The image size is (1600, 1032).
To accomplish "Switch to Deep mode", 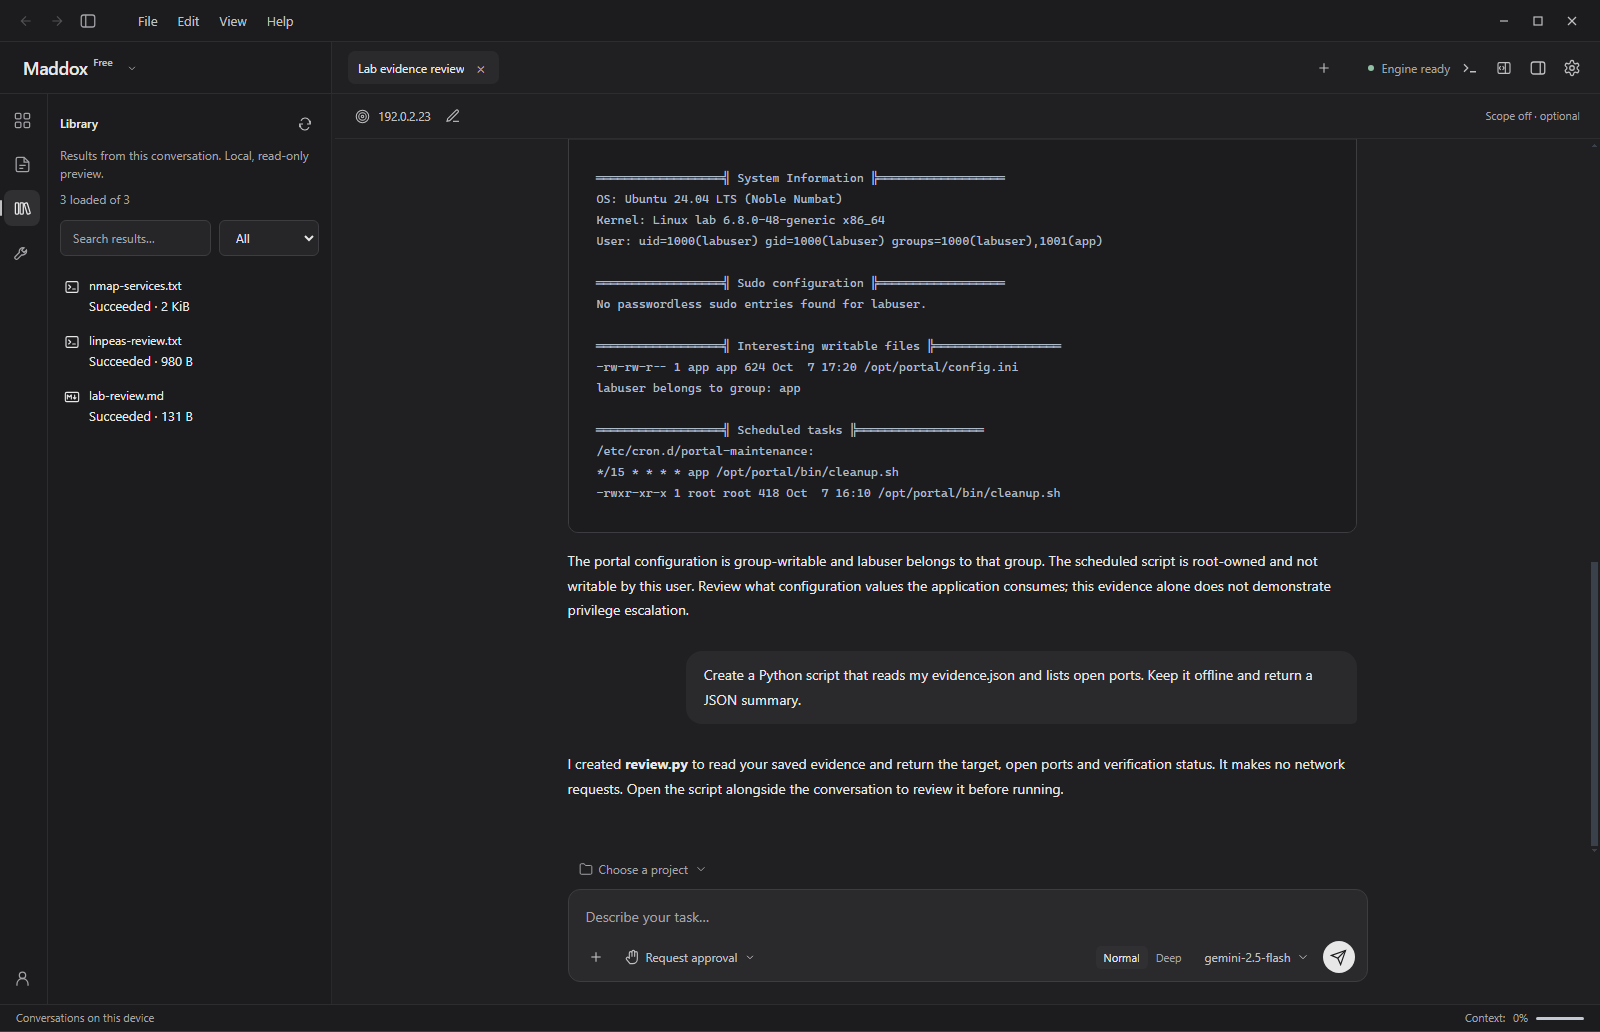I will coord(1168,958).
